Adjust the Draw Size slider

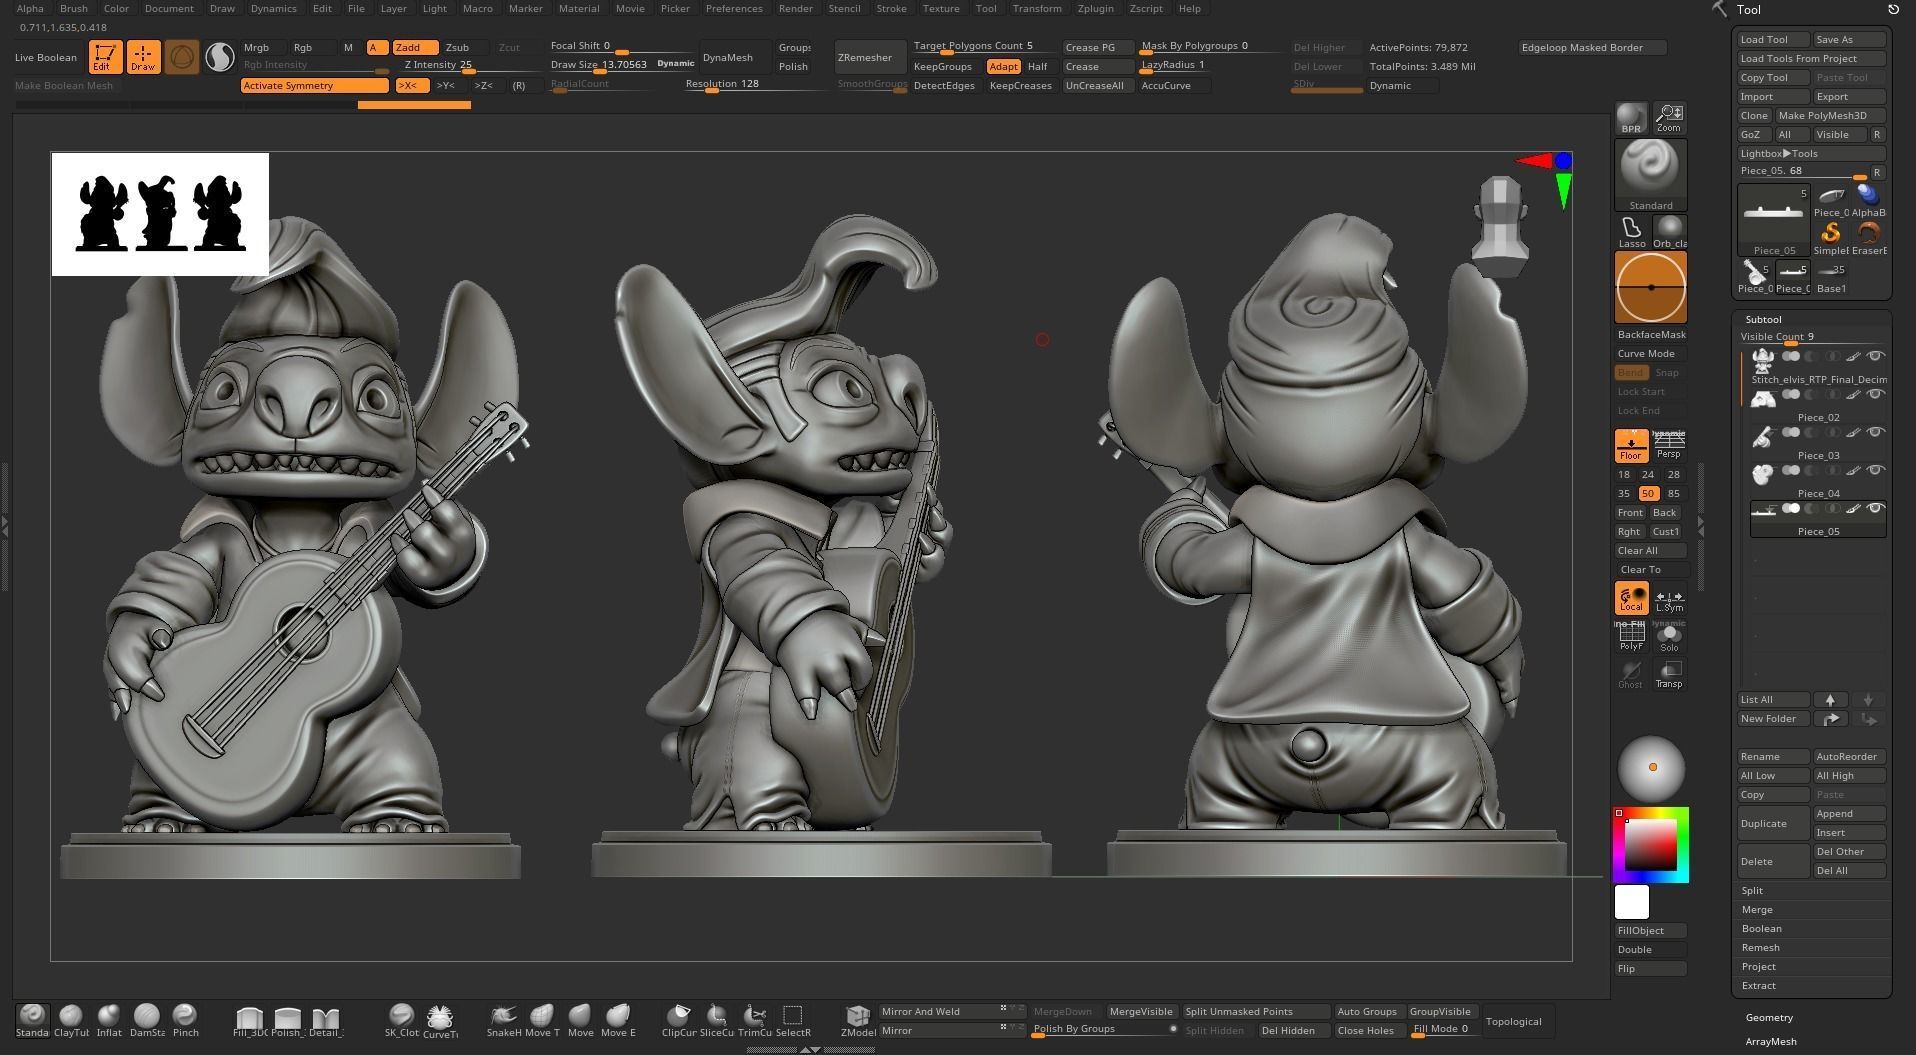pyautogui.click(x=622, y=66)
